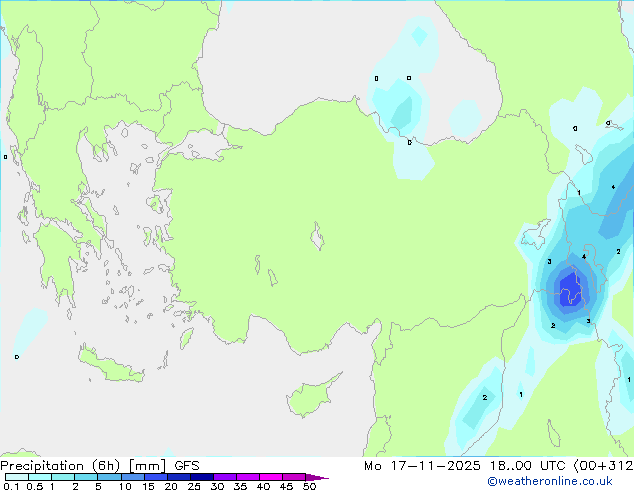The width and height of the screenshot is (634, 490).
Task: Click the 'Precipitation (6h)' title text
Action: 60,466
